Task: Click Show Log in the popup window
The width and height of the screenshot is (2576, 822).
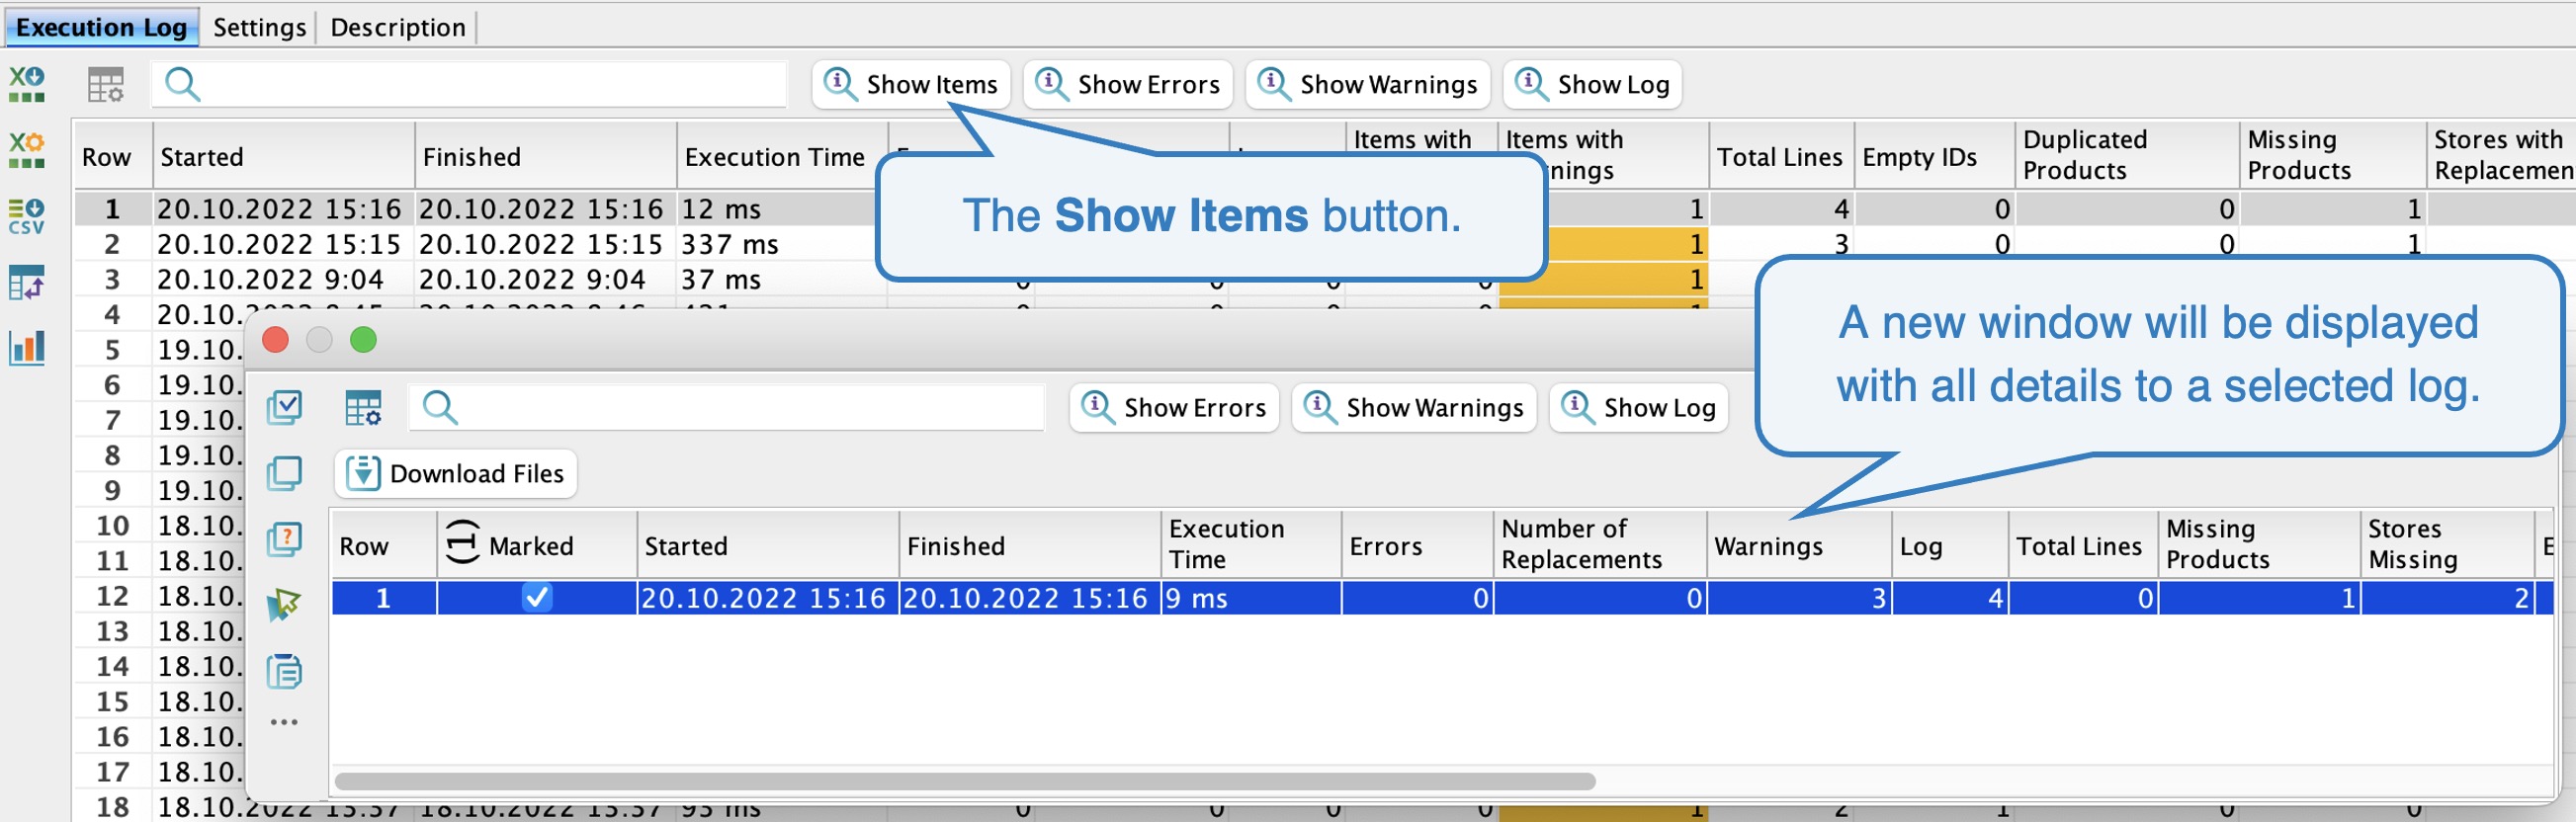Action: pos(1639,408)
